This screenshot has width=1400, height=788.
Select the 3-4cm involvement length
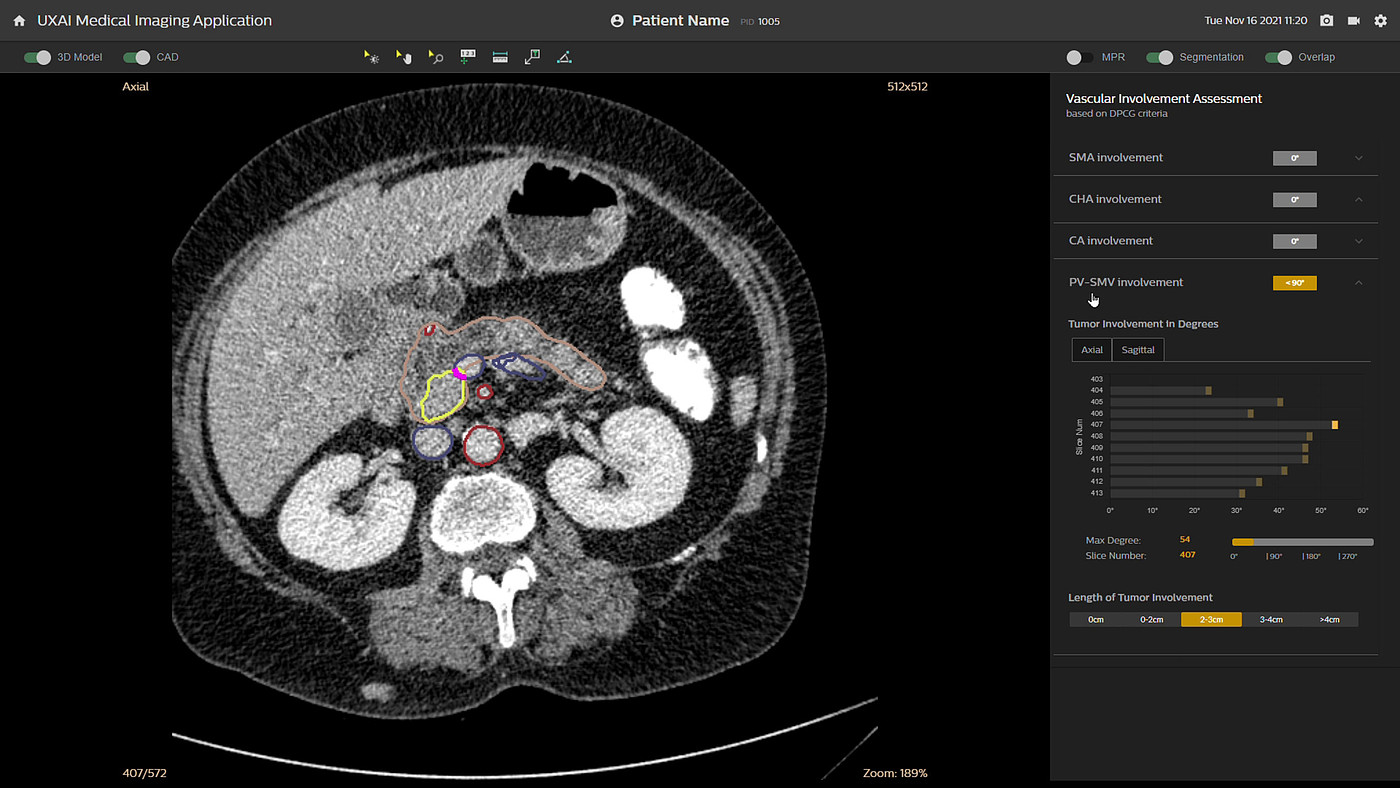(x=1271, y=620)
